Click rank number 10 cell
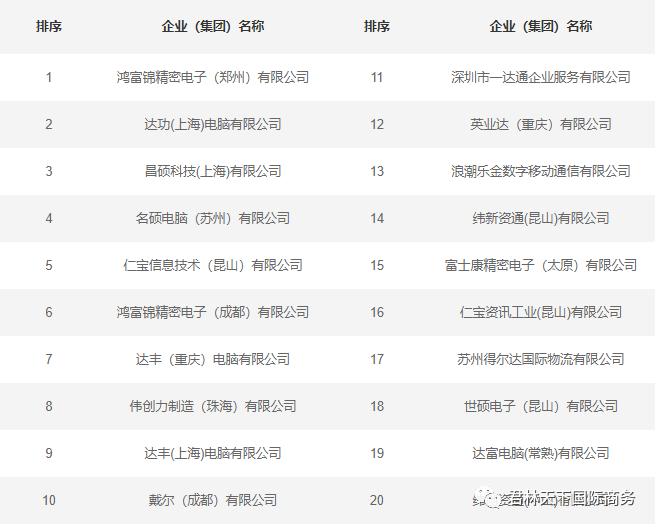The width and height of the screenshot is (656, 527). (49, 500)
